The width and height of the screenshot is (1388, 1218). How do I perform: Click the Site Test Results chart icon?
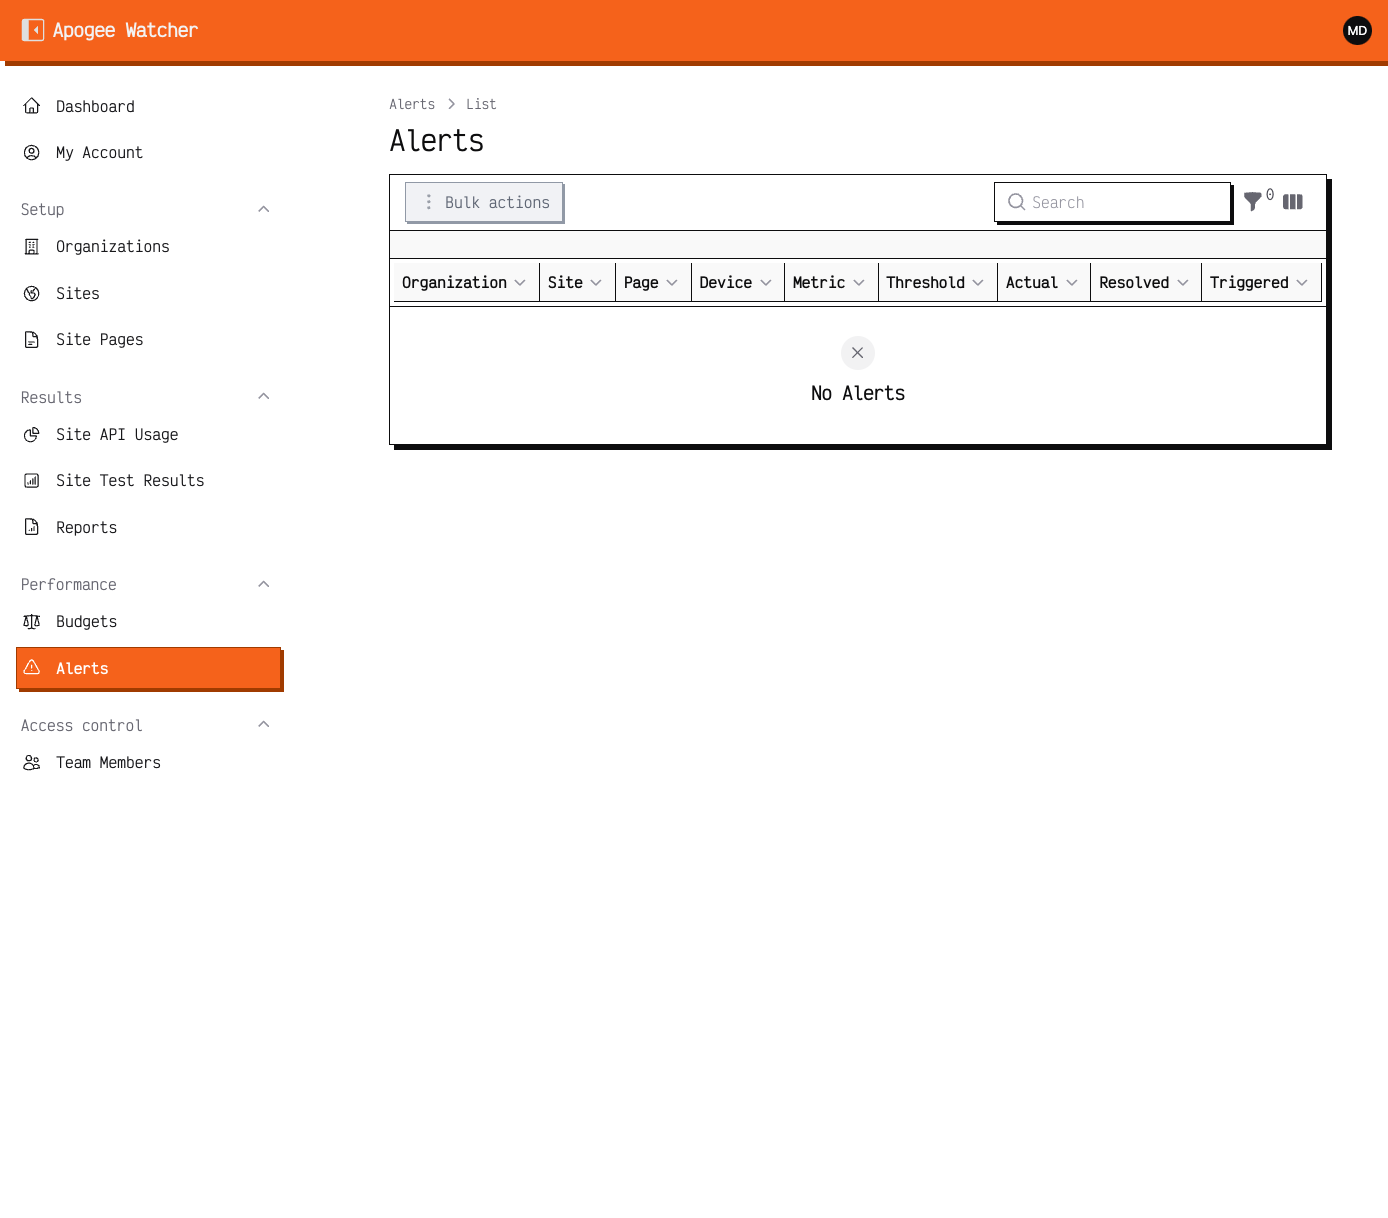32,480
